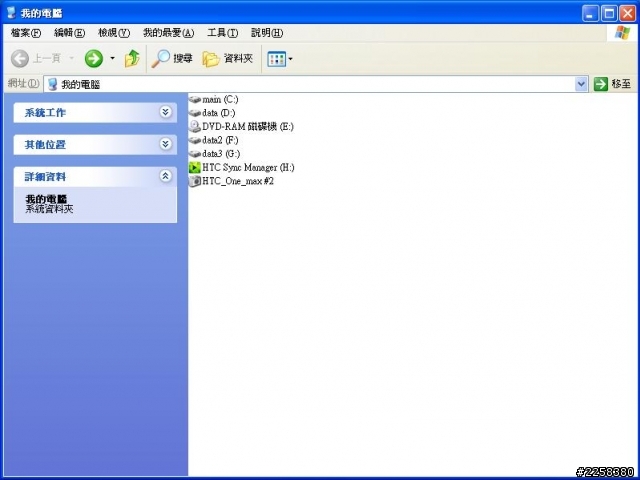Click the DVD-RAM 磁碟機 (E:) label
The height and width of the screenshot is (480, 640).
pos(248,127)
